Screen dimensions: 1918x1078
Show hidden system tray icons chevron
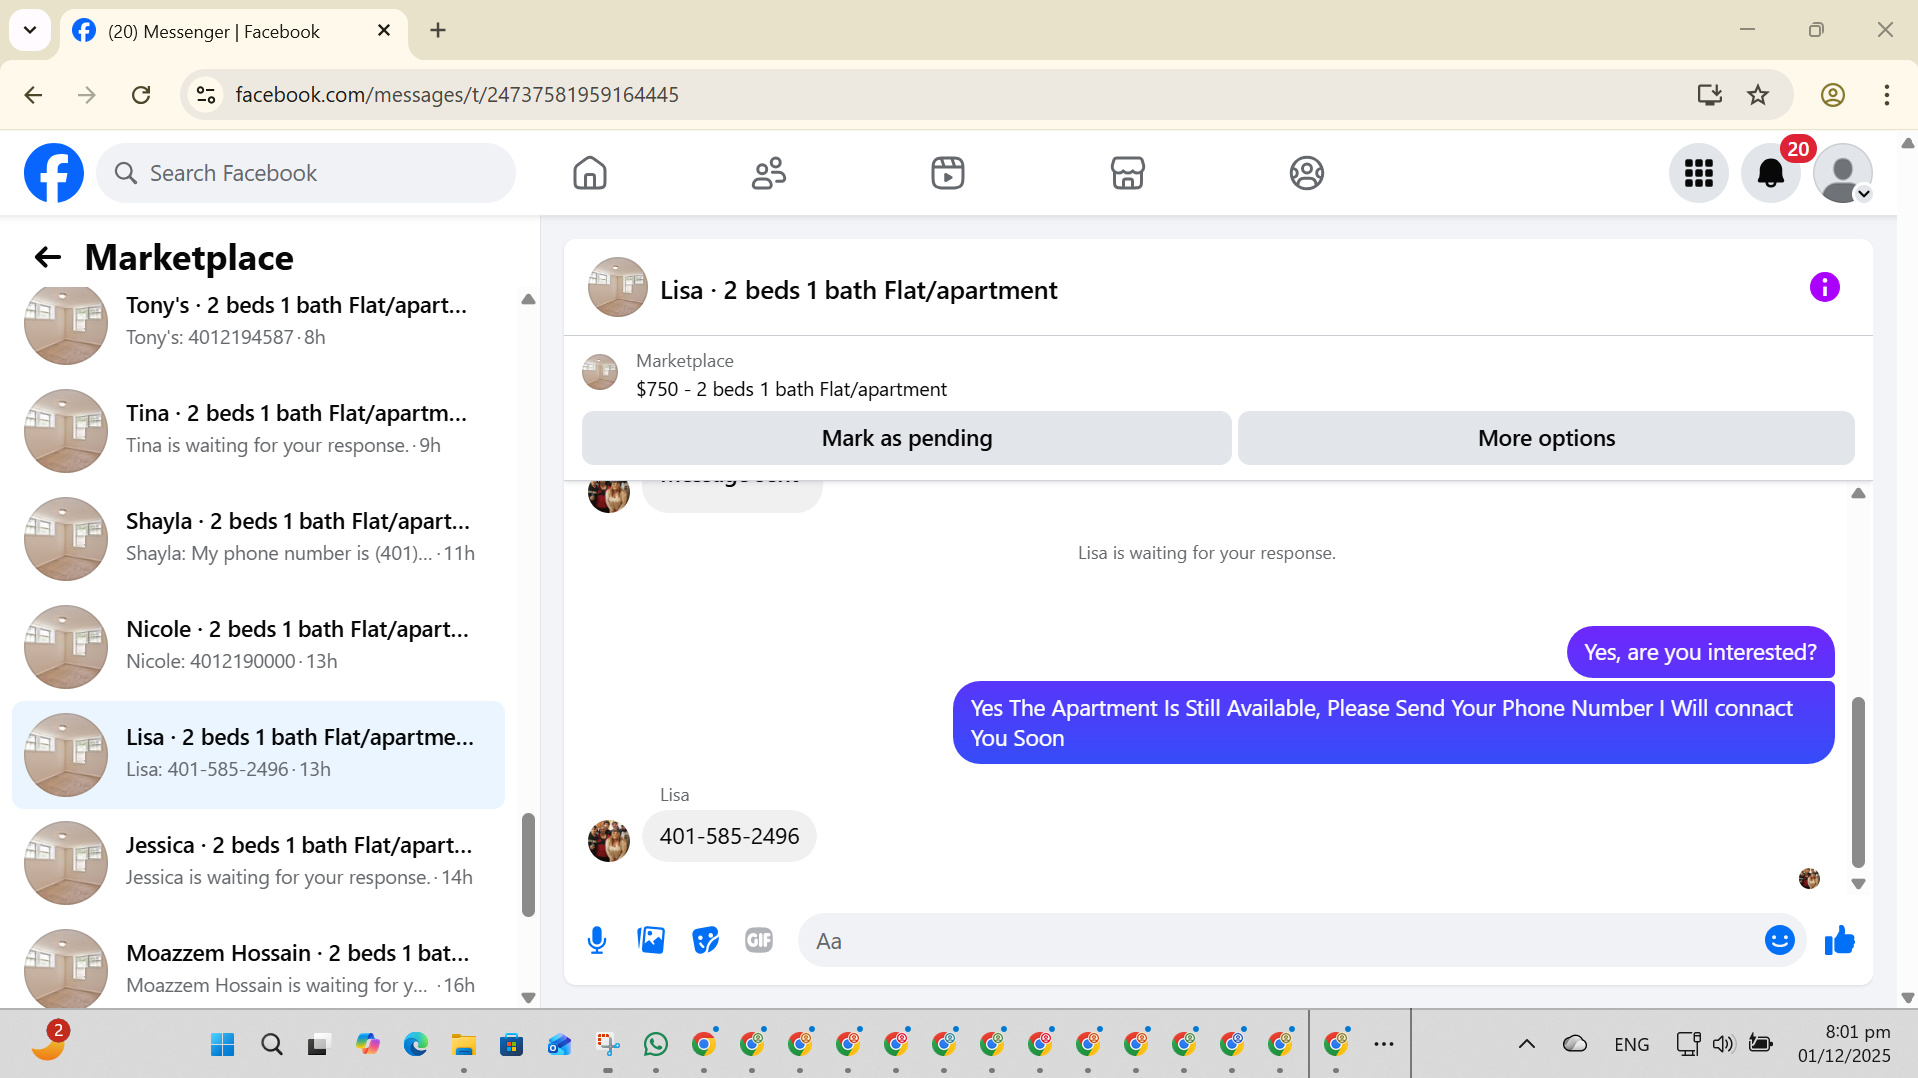(x=1527, y=1045)
